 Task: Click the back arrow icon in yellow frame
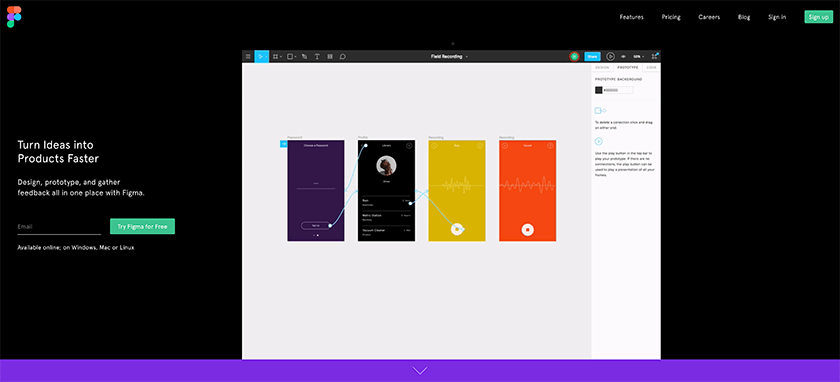(x=434, y=146)
